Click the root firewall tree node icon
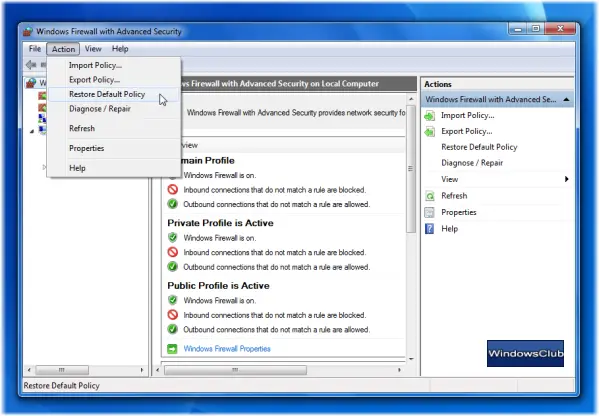 [31, 83]
